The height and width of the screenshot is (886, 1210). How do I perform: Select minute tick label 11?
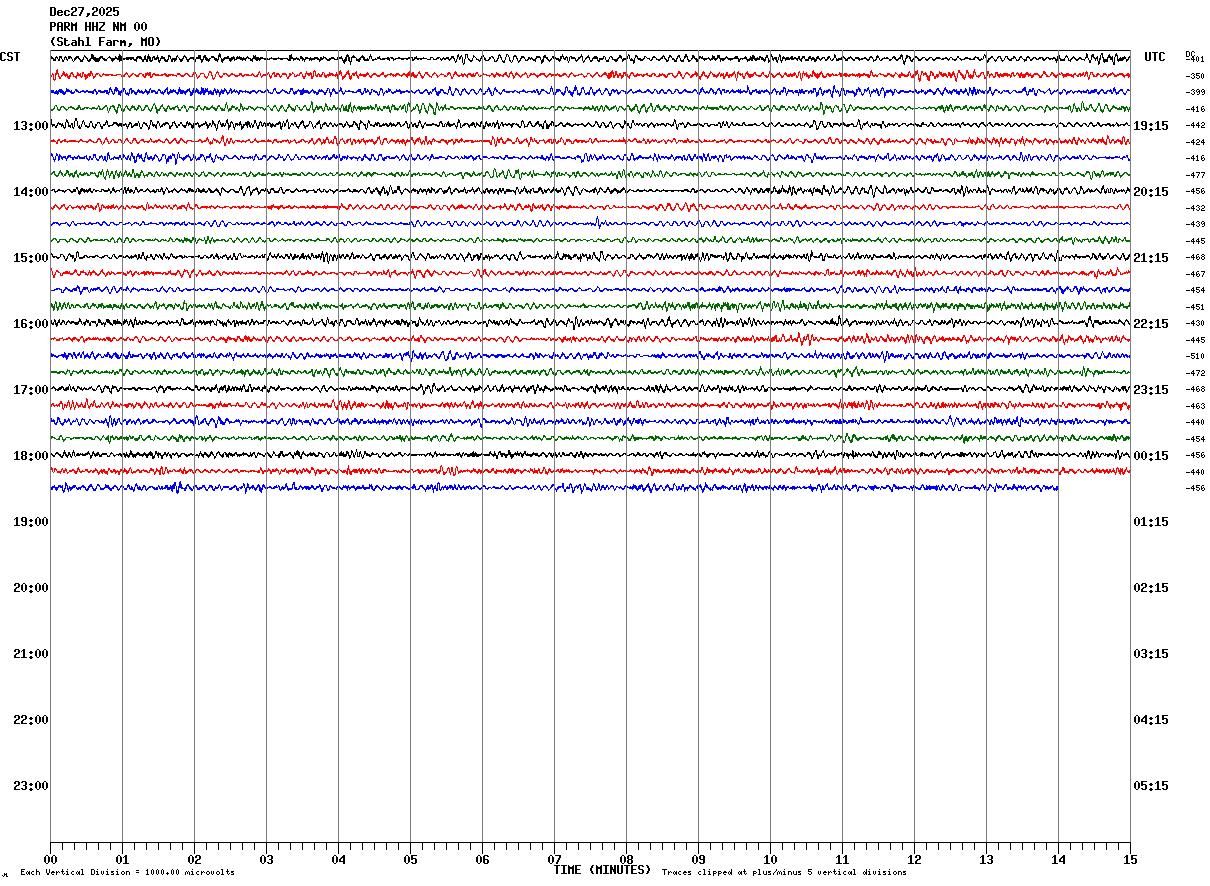[x=842, y=859]
